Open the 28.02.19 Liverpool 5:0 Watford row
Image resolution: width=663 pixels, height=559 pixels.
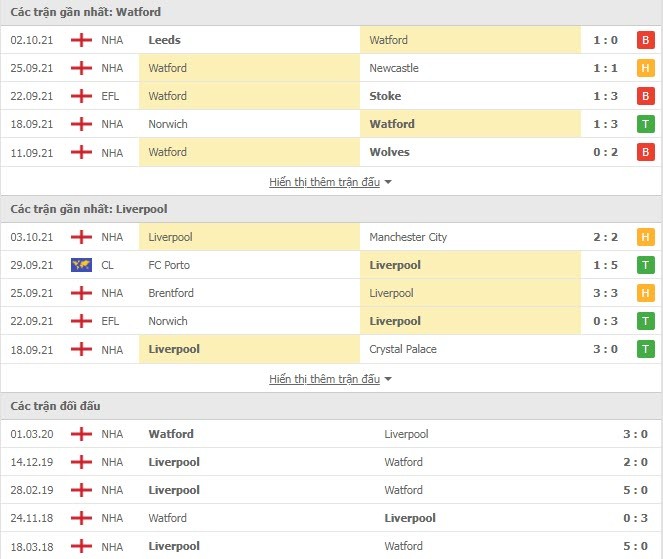331,490
